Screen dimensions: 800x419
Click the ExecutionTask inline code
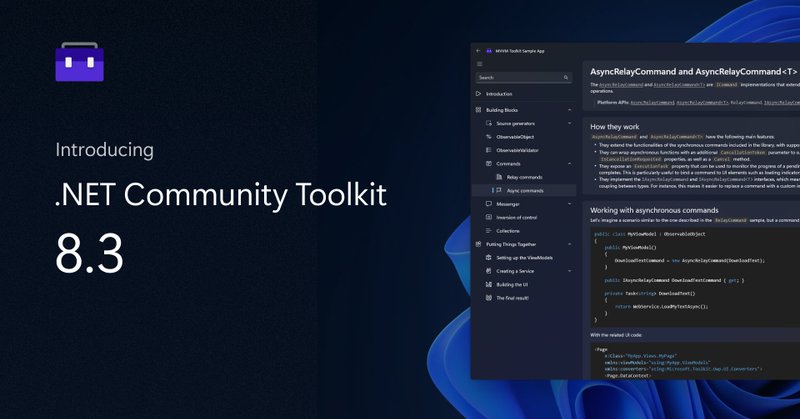pos(651,166)
